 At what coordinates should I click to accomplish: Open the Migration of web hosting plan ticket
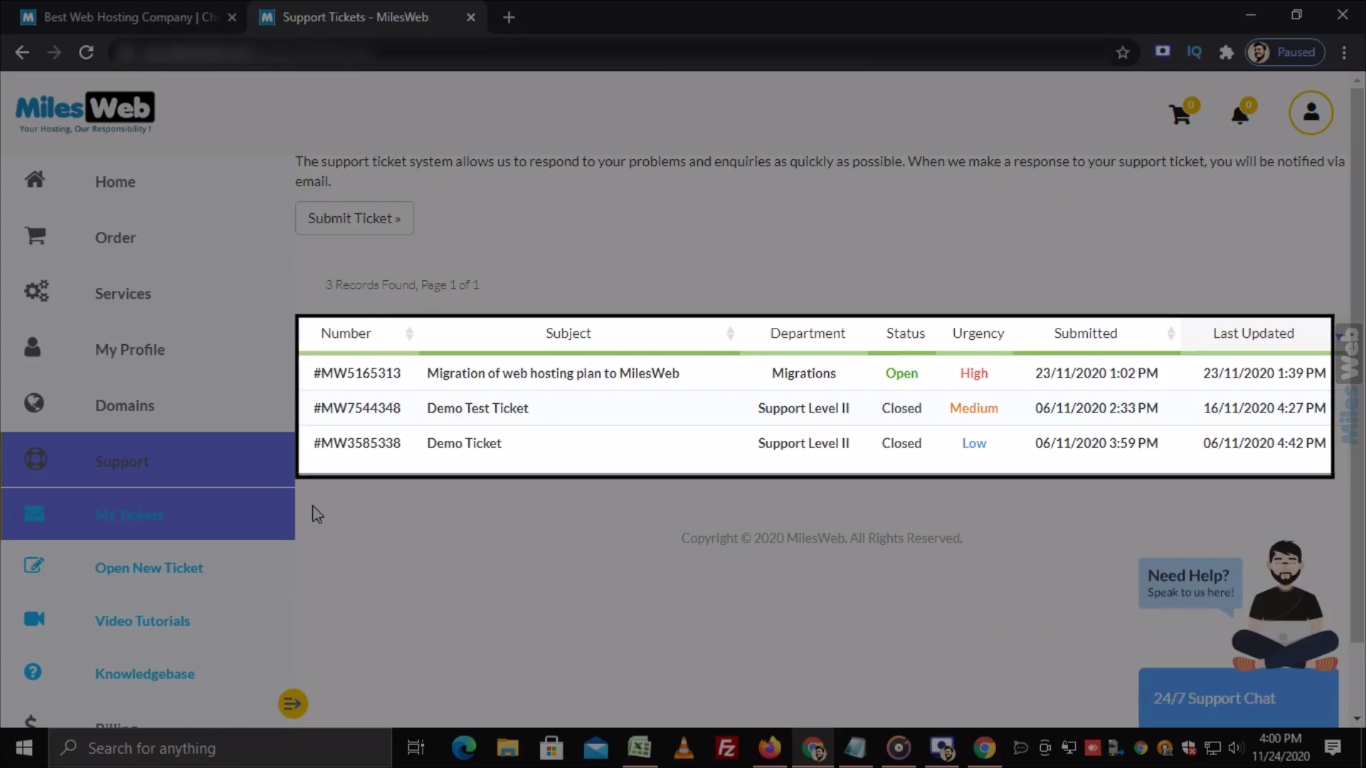[x=553, y=373]
